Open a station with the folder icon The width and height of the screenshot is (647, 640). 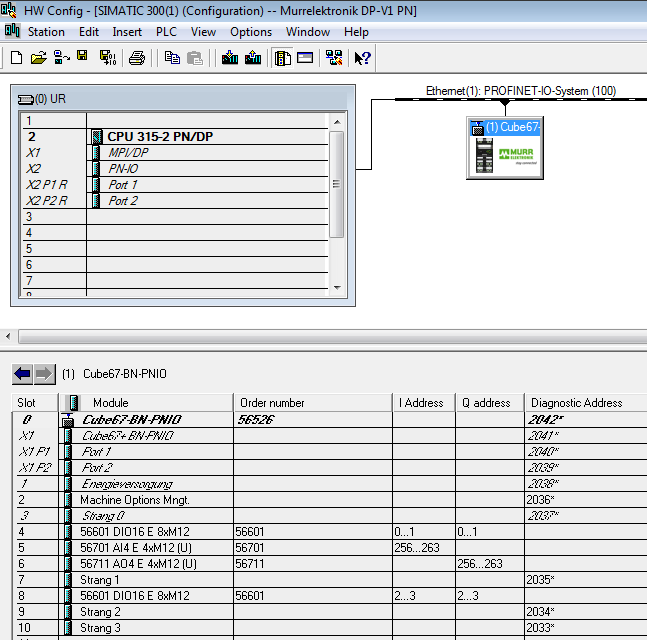[x=39, y=58]
